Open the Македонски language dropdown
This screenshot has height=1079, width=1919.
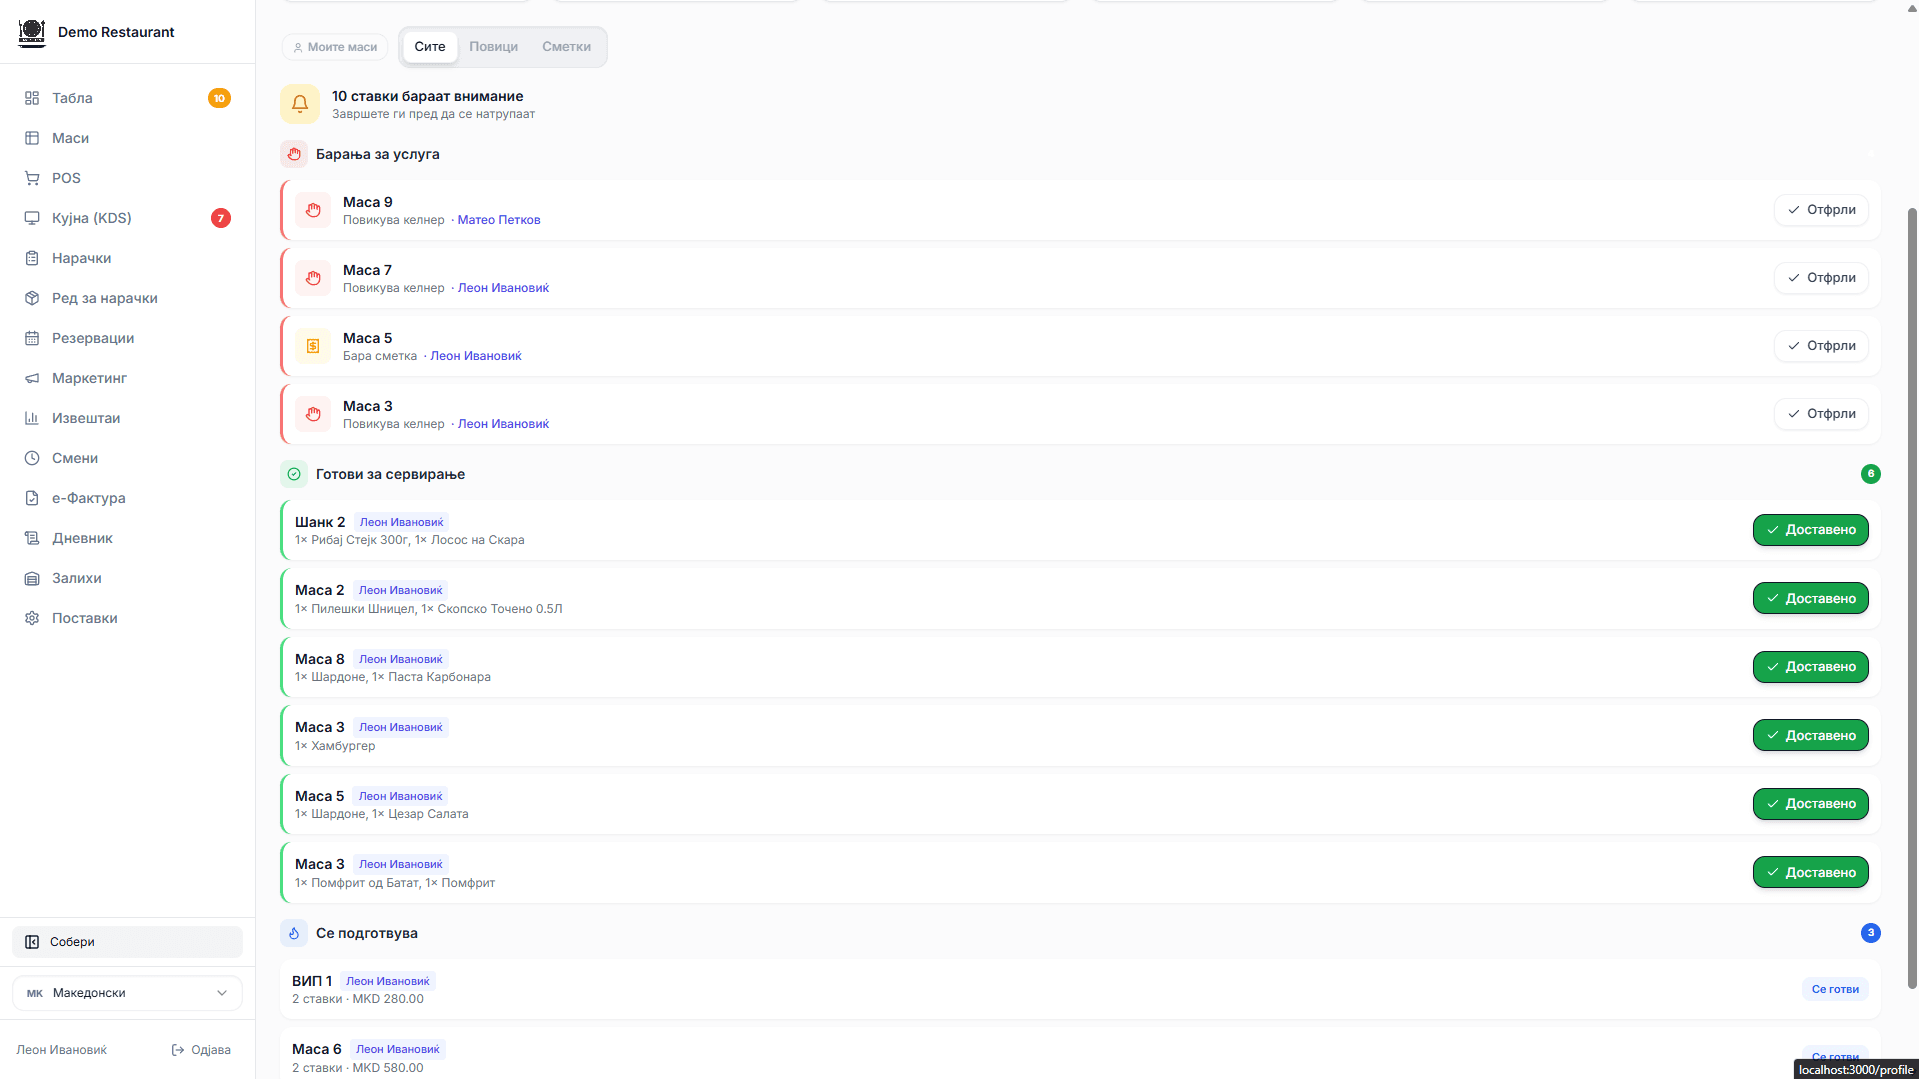pos(127,993)
